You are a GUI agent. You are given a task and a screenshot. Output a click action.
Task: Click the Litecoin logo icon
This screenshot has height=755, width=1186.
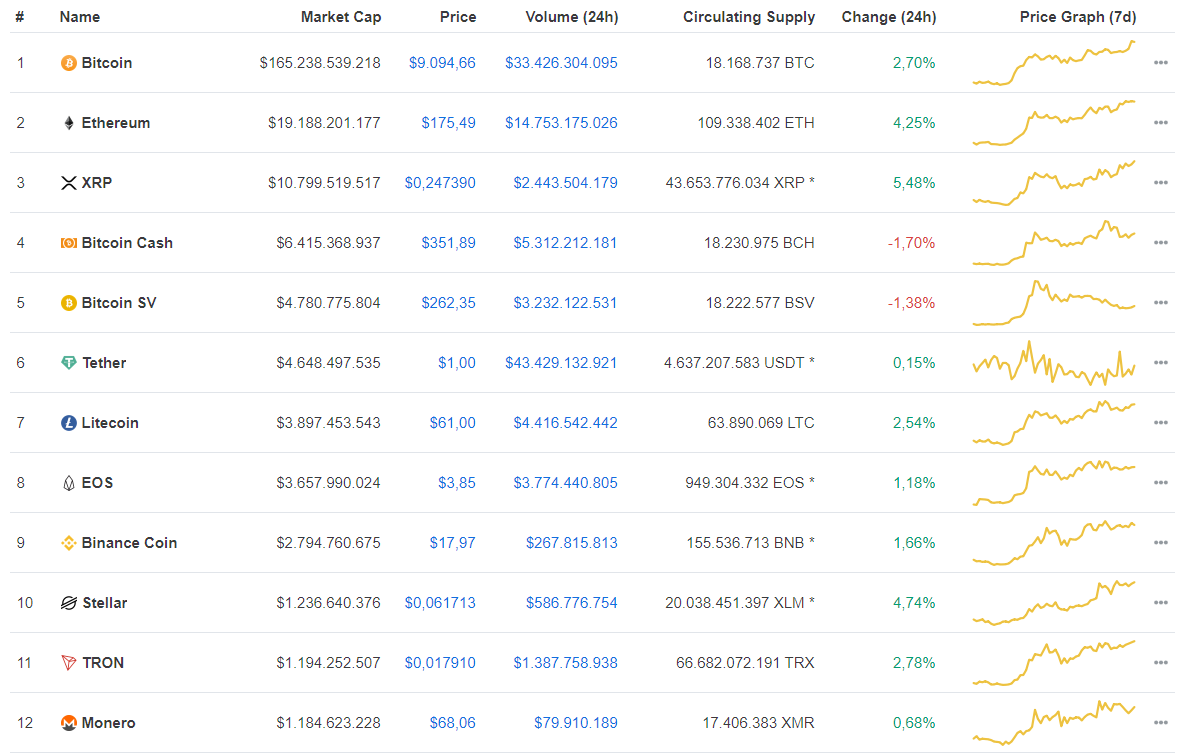68,423
